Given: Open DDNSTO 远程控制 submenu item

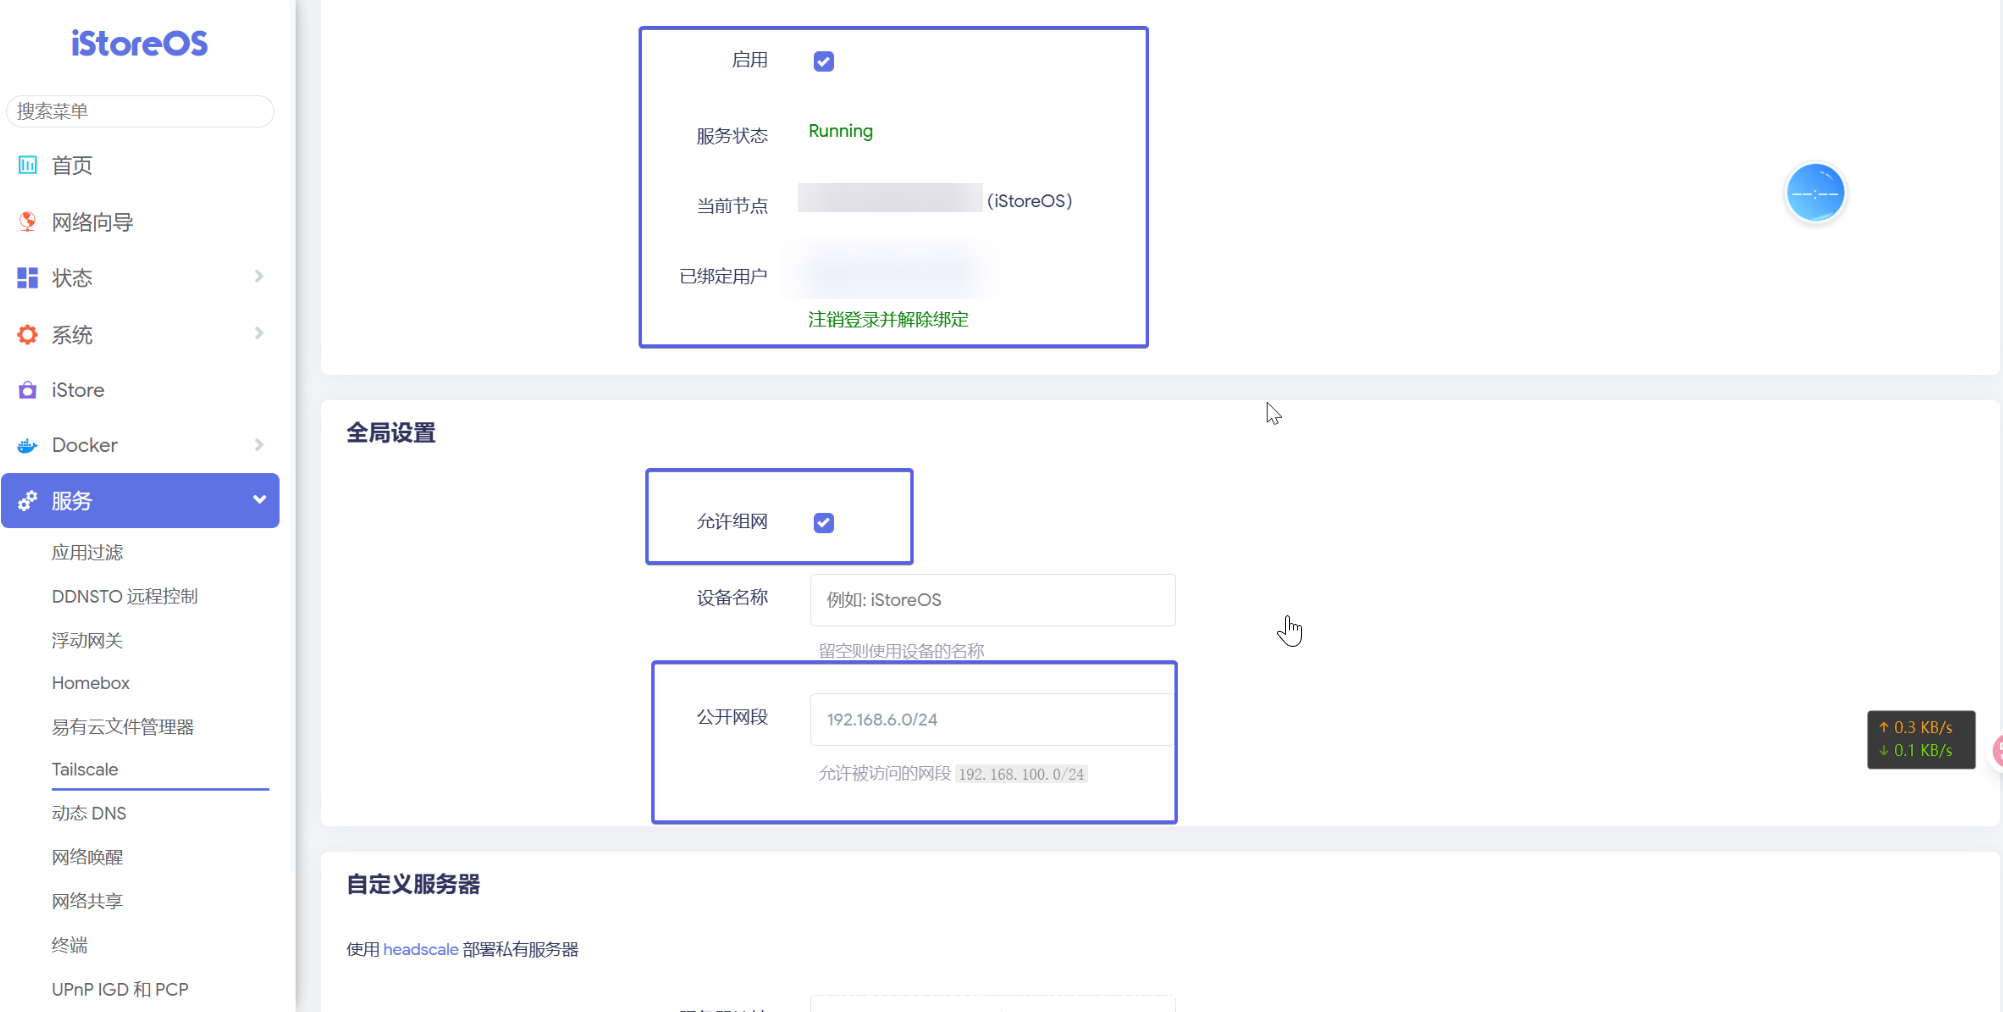Looking at the screenshot, I should coord(125,596).
